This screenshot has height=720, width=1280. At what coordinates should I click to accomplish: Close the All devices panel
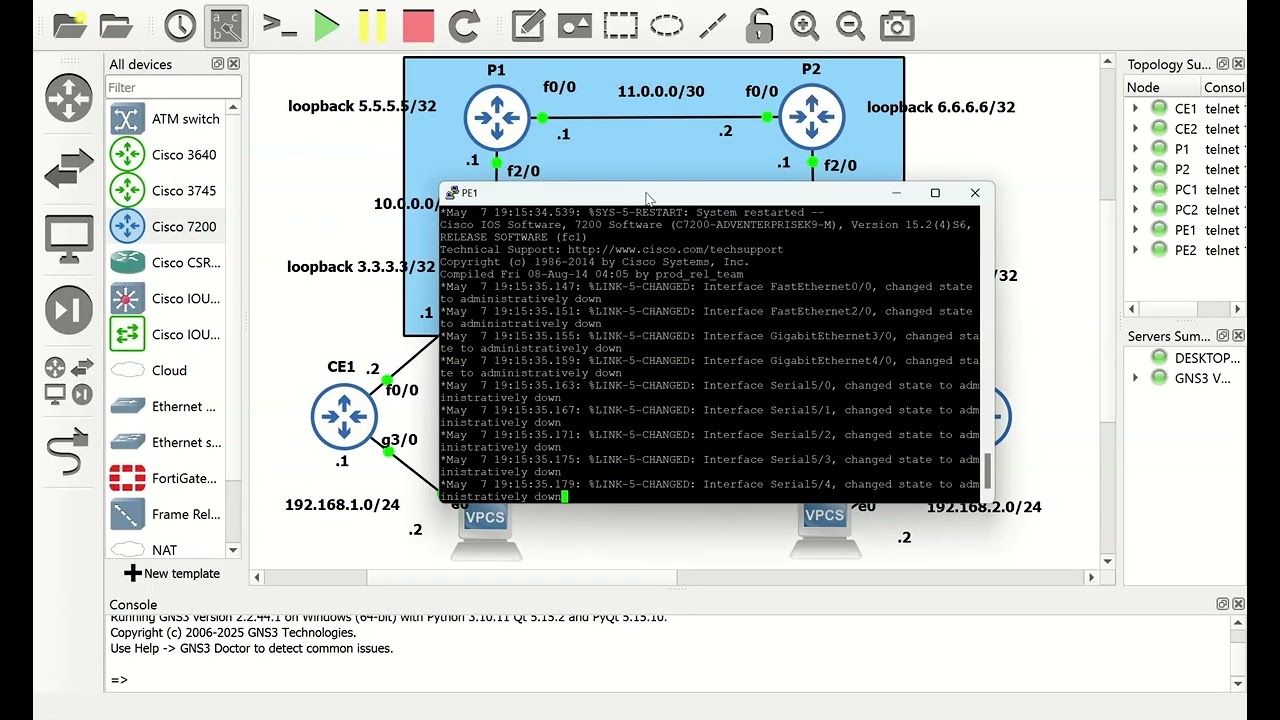tap(234, 64)
